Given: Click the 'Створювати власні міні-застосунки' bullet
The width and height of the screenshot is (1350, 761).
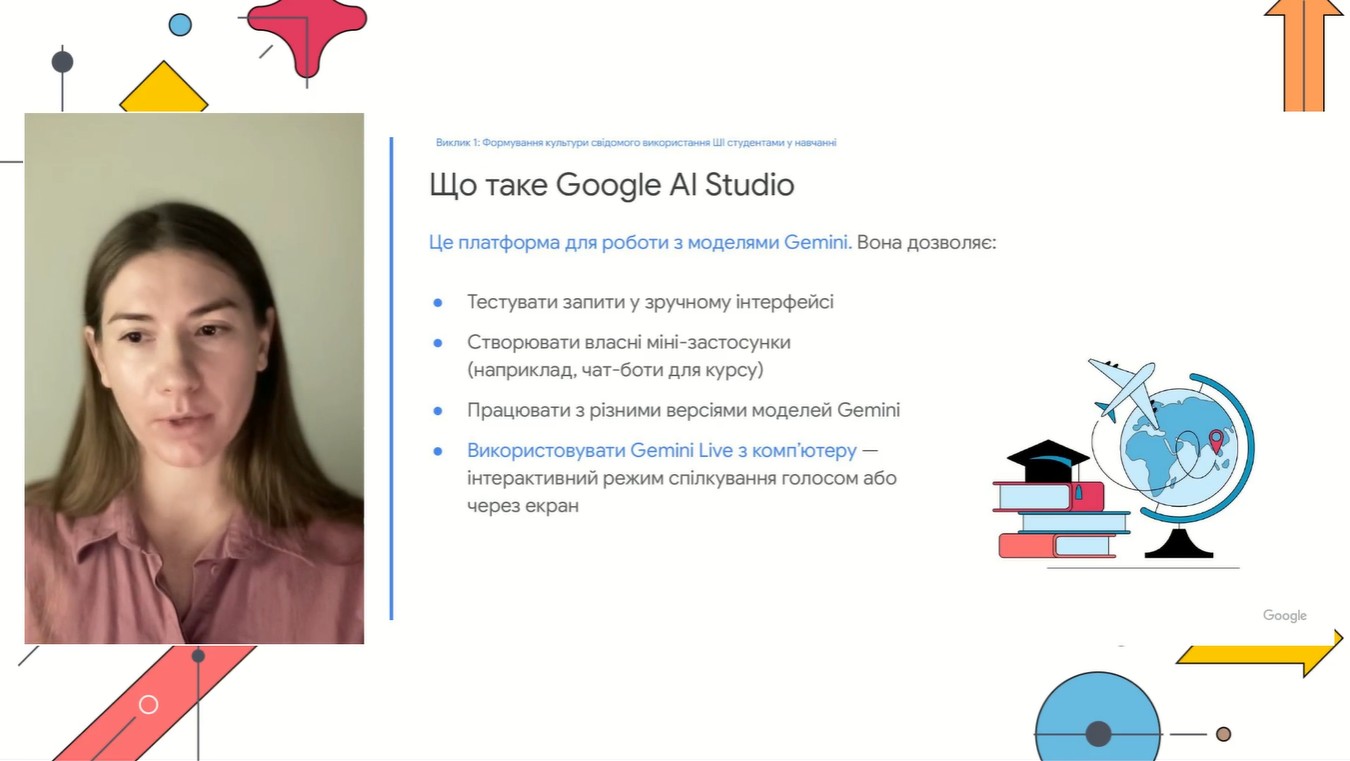Looking at the screenshot, I should click(628, 342).
